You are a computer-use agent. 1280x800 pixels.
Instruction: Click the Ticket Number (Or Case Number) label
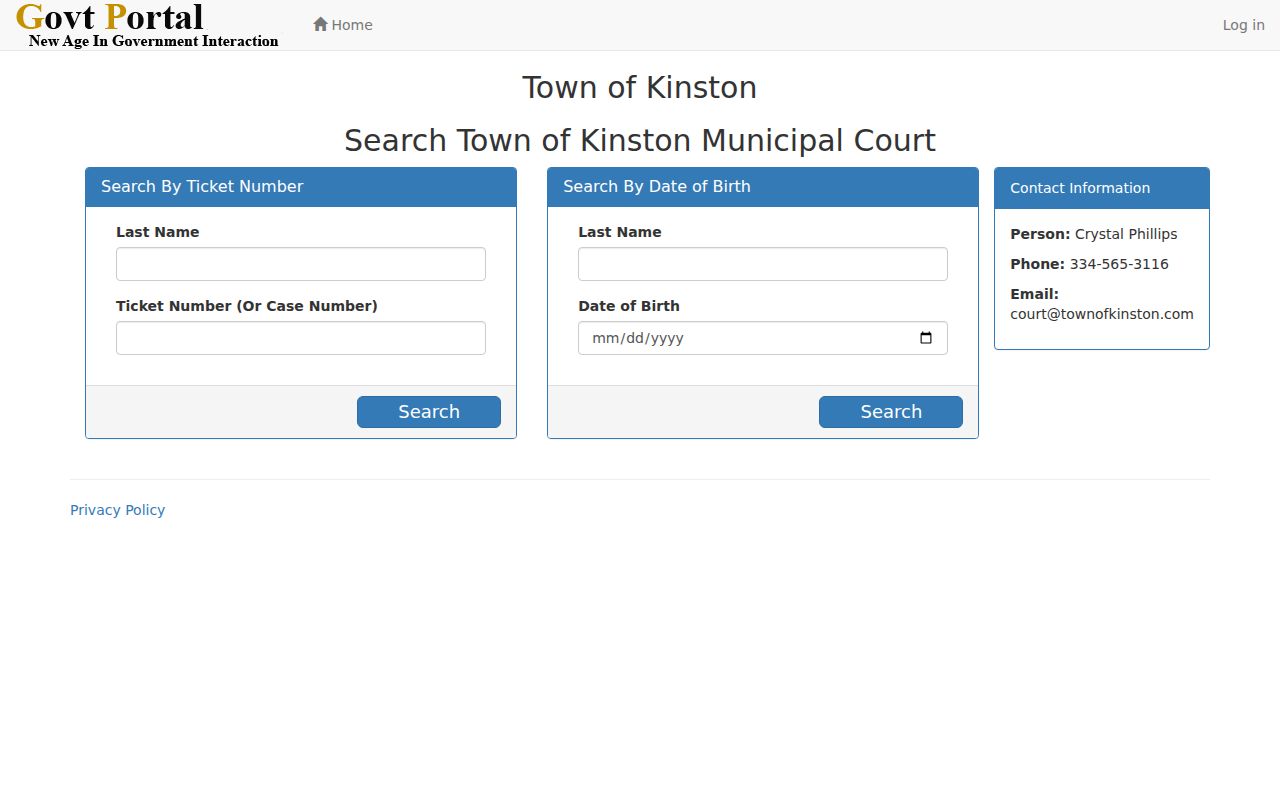(x=247, y=306)
